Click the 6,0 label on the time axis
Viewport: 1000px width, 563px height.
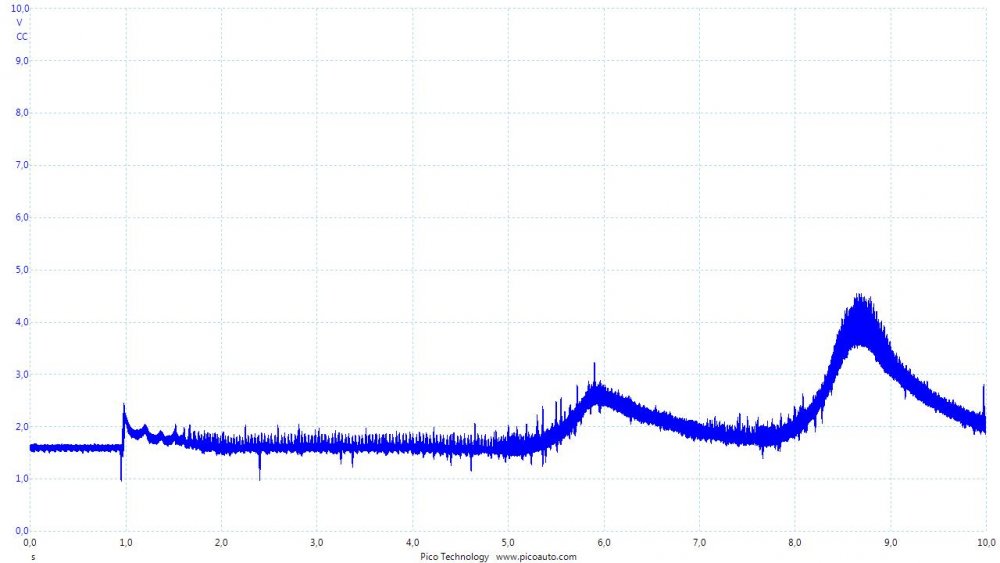pos(604,543)
